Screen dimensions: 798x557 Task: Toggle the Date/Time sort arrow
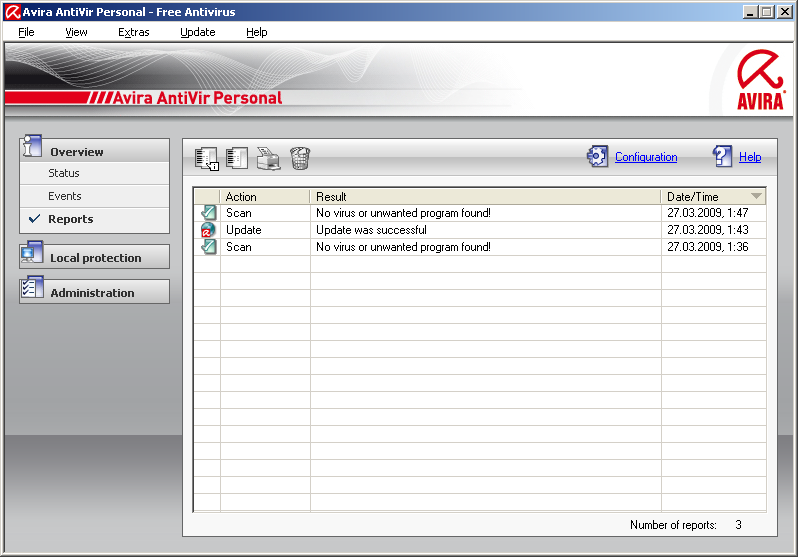pos(756,196)
